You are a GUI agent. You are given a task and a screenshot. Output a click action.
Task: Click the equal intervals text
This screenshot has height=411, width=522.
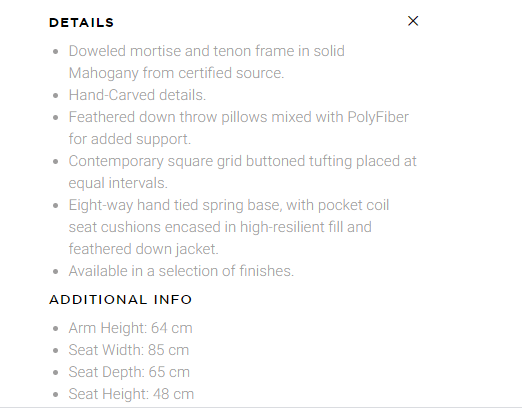[118, 183]
